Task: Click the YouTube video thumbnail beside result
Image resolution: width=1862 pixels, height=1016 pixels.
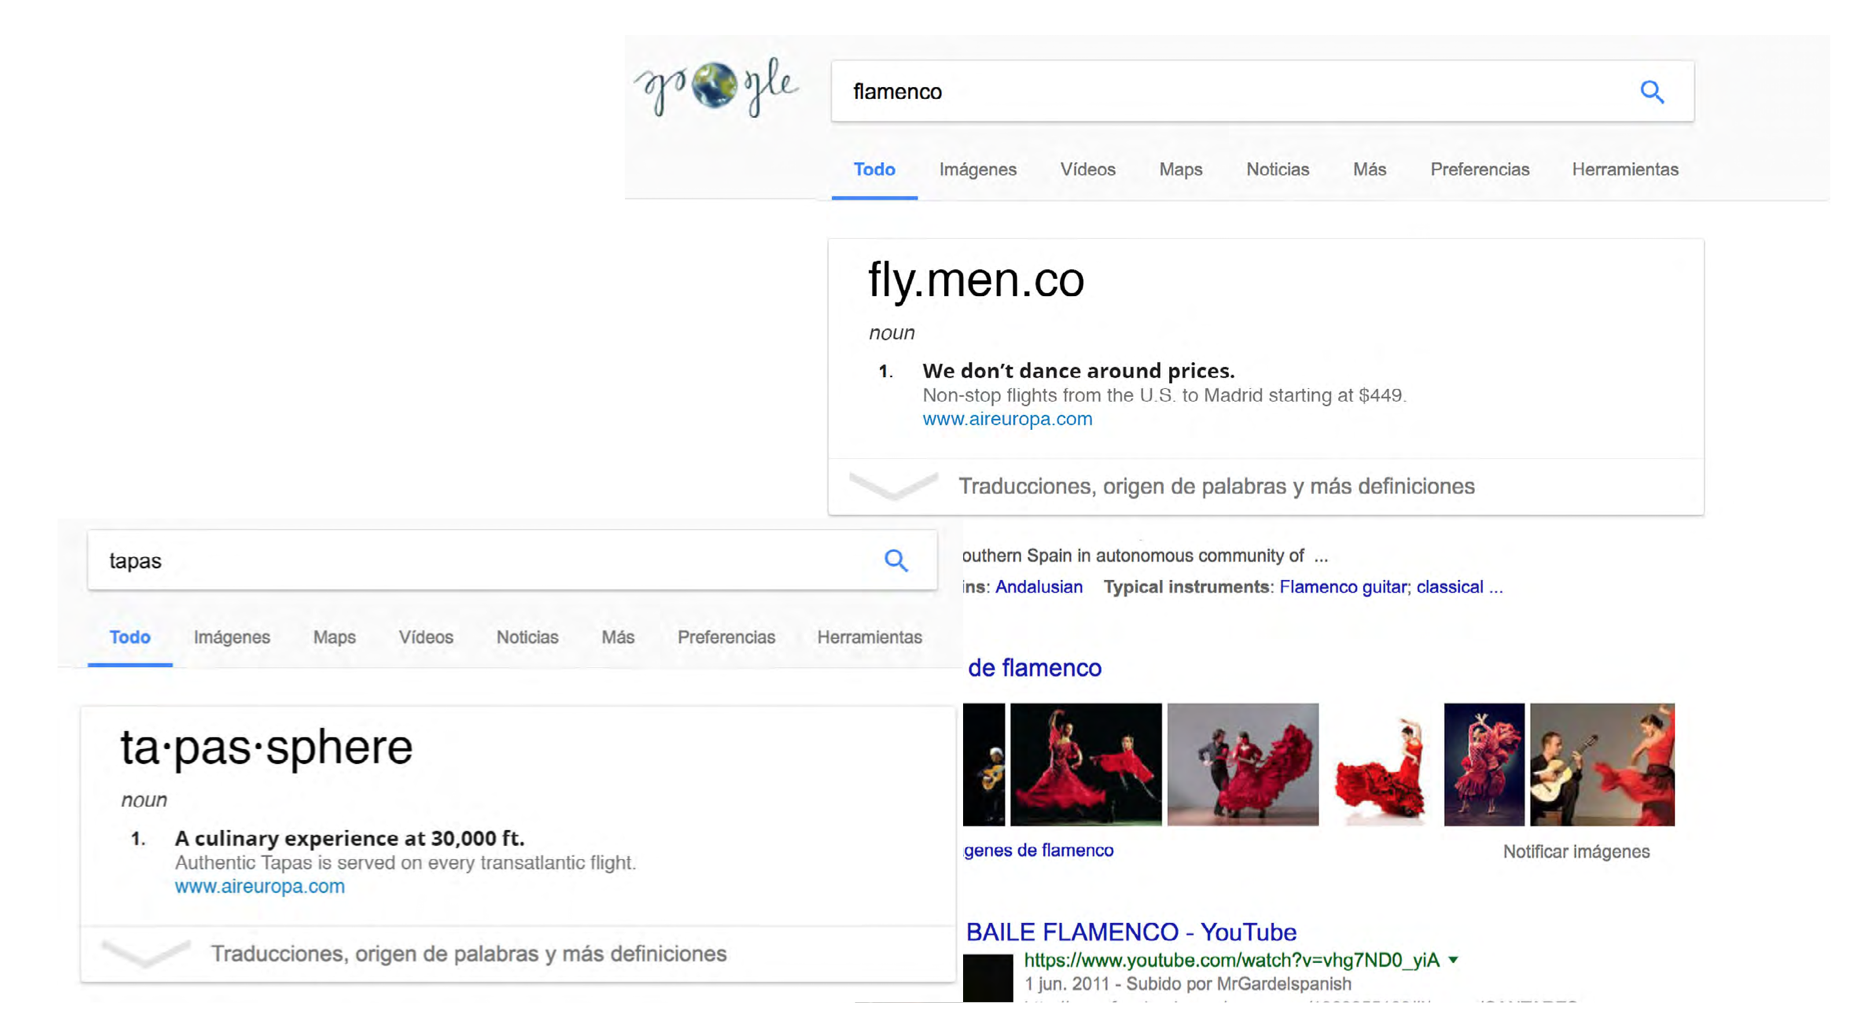Action: point(988,978)
